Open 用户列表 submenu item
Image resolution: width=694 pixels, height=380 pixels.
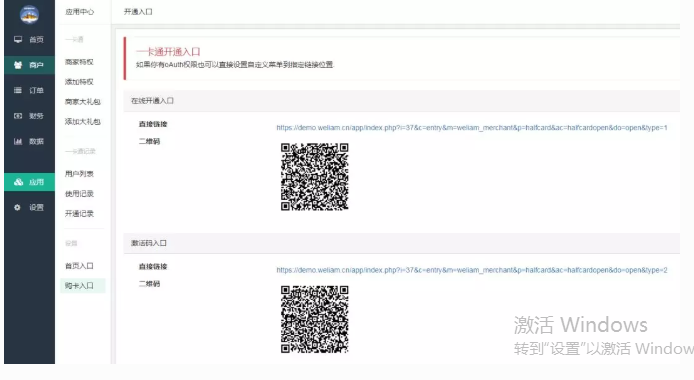(79, 174)
